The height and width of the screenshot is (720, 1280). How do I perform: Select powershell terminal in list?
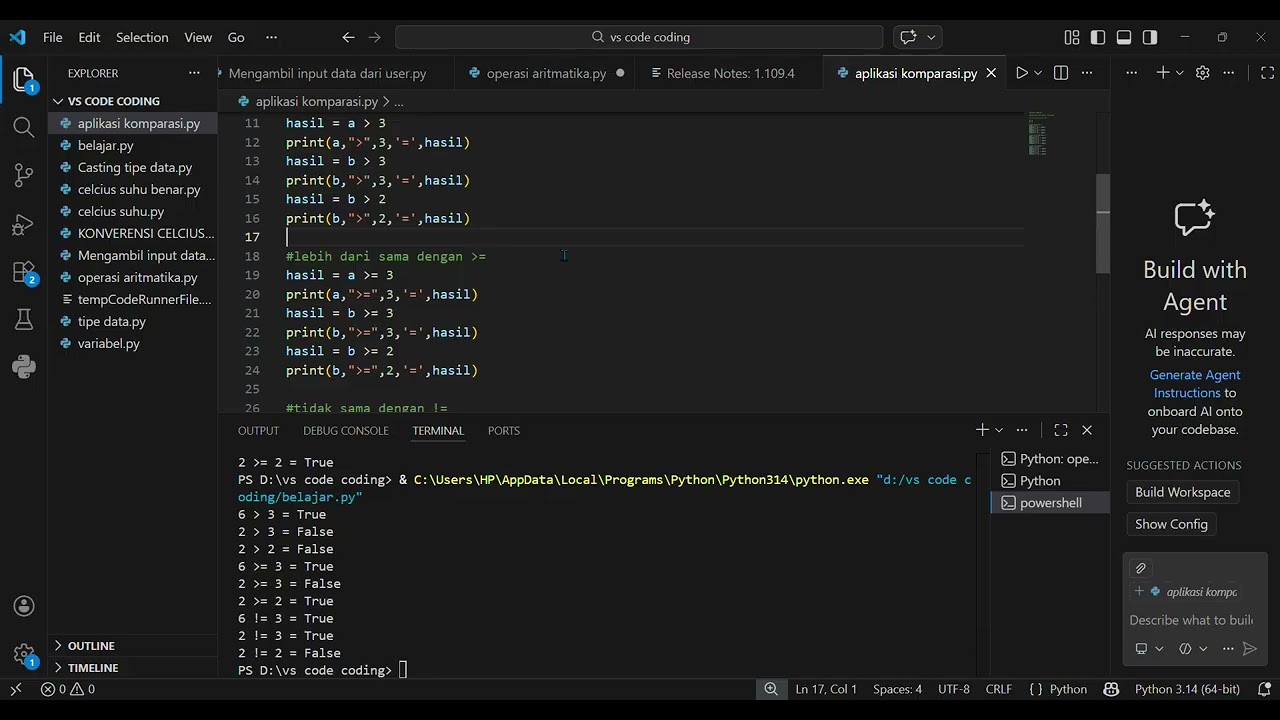pos(1050,503)
